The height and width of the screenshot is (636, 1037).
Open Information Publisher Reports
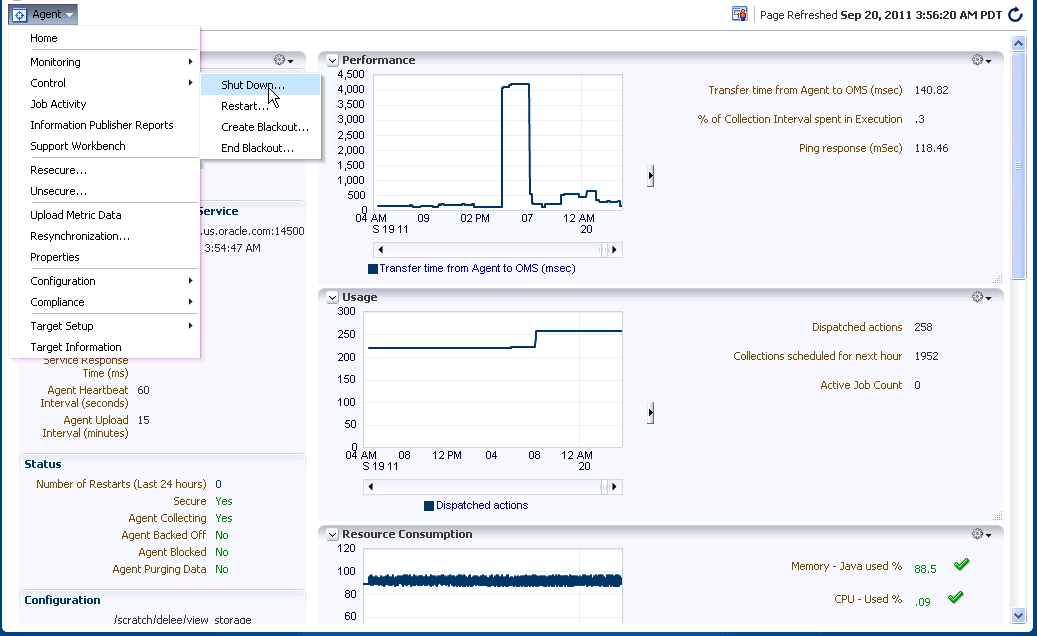point(104,125)
